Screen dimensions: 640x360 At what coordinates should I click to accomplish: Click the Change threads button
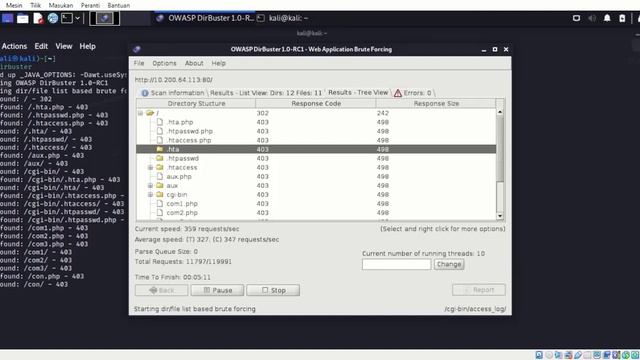click(449, 264)
